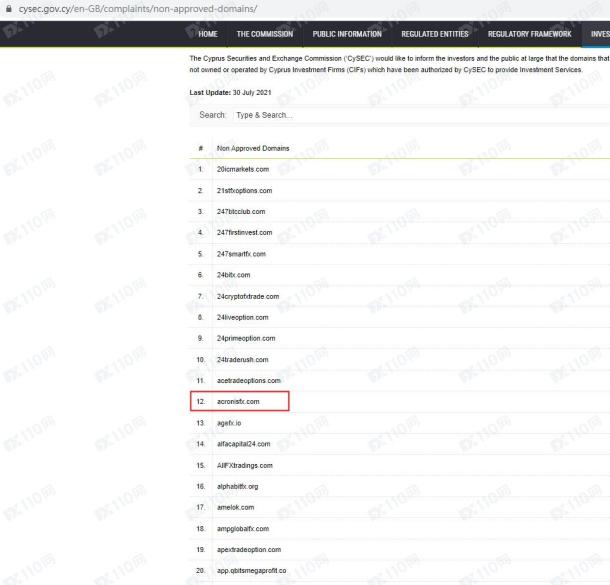
Task: Select row 247btcclub.com
Action: coord(400,212)
